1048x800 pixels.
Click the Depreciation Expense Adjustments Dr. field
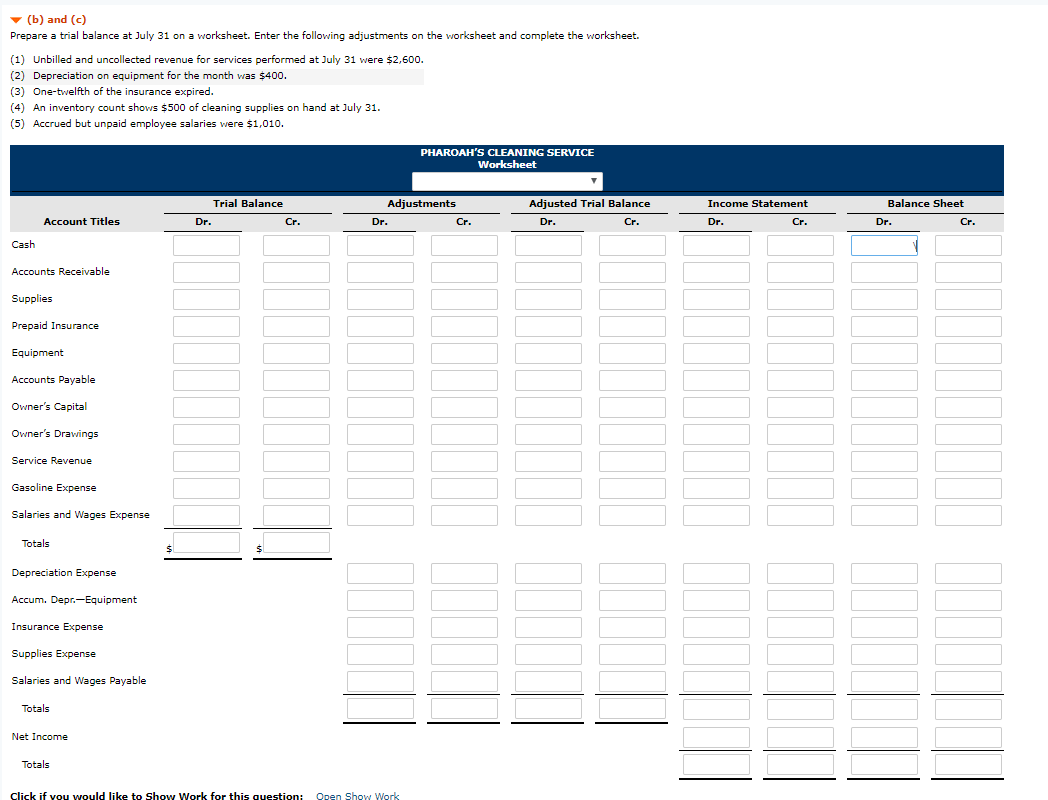tap(379, 572)
